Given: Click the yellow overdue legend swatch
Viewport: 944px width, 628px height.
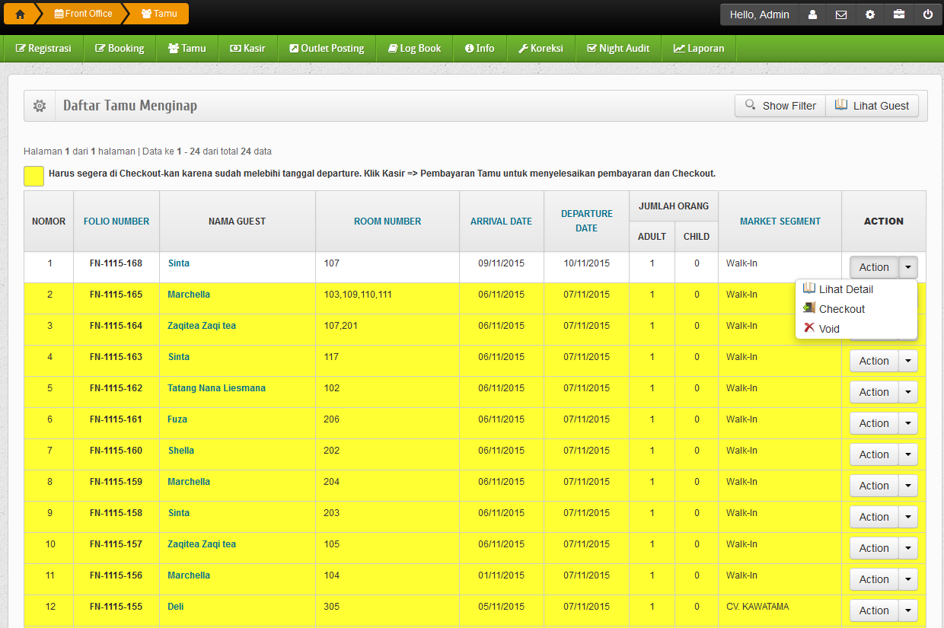Looking at the screenshot, I should click(34, 176).
